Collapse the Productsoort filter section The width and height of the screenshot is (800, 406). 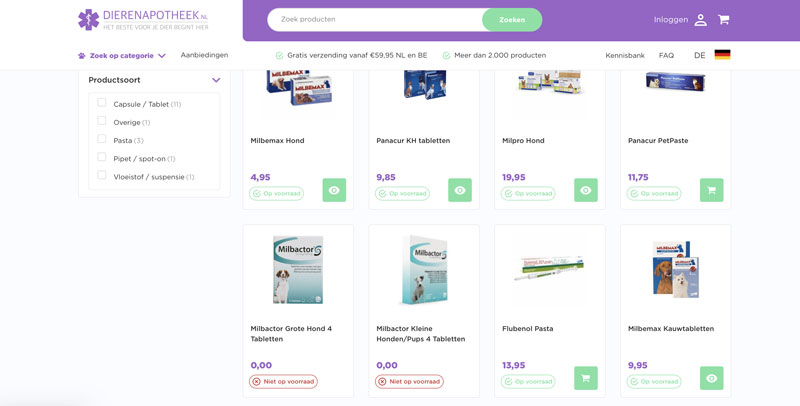216,80
